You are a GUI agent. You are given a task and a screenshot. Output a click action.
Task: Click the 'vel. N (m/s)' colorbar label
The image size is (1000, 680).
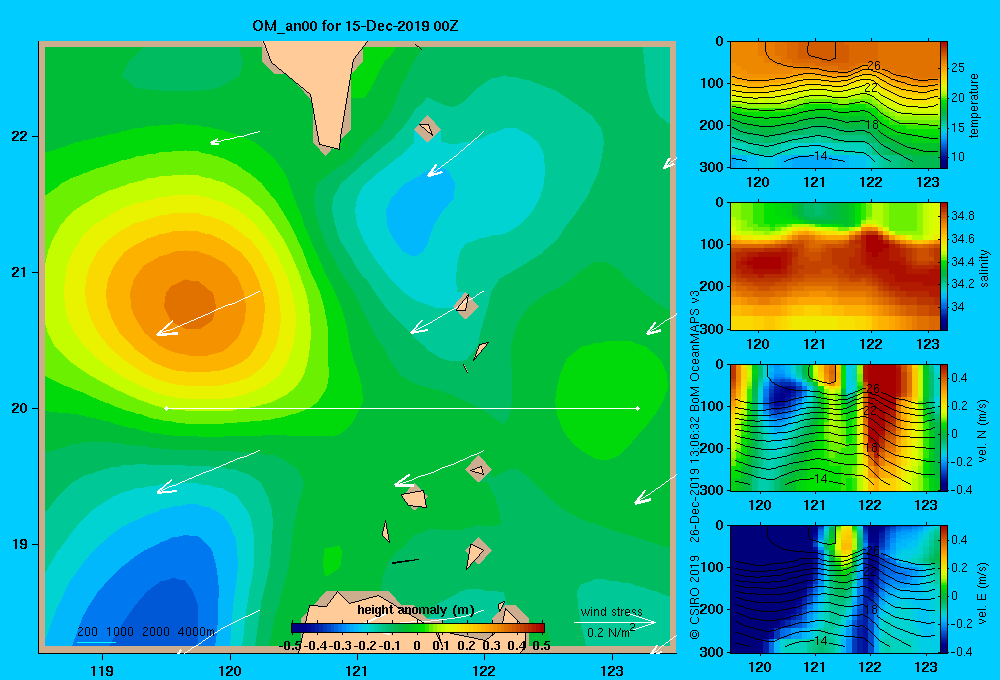tap(982, 431)
